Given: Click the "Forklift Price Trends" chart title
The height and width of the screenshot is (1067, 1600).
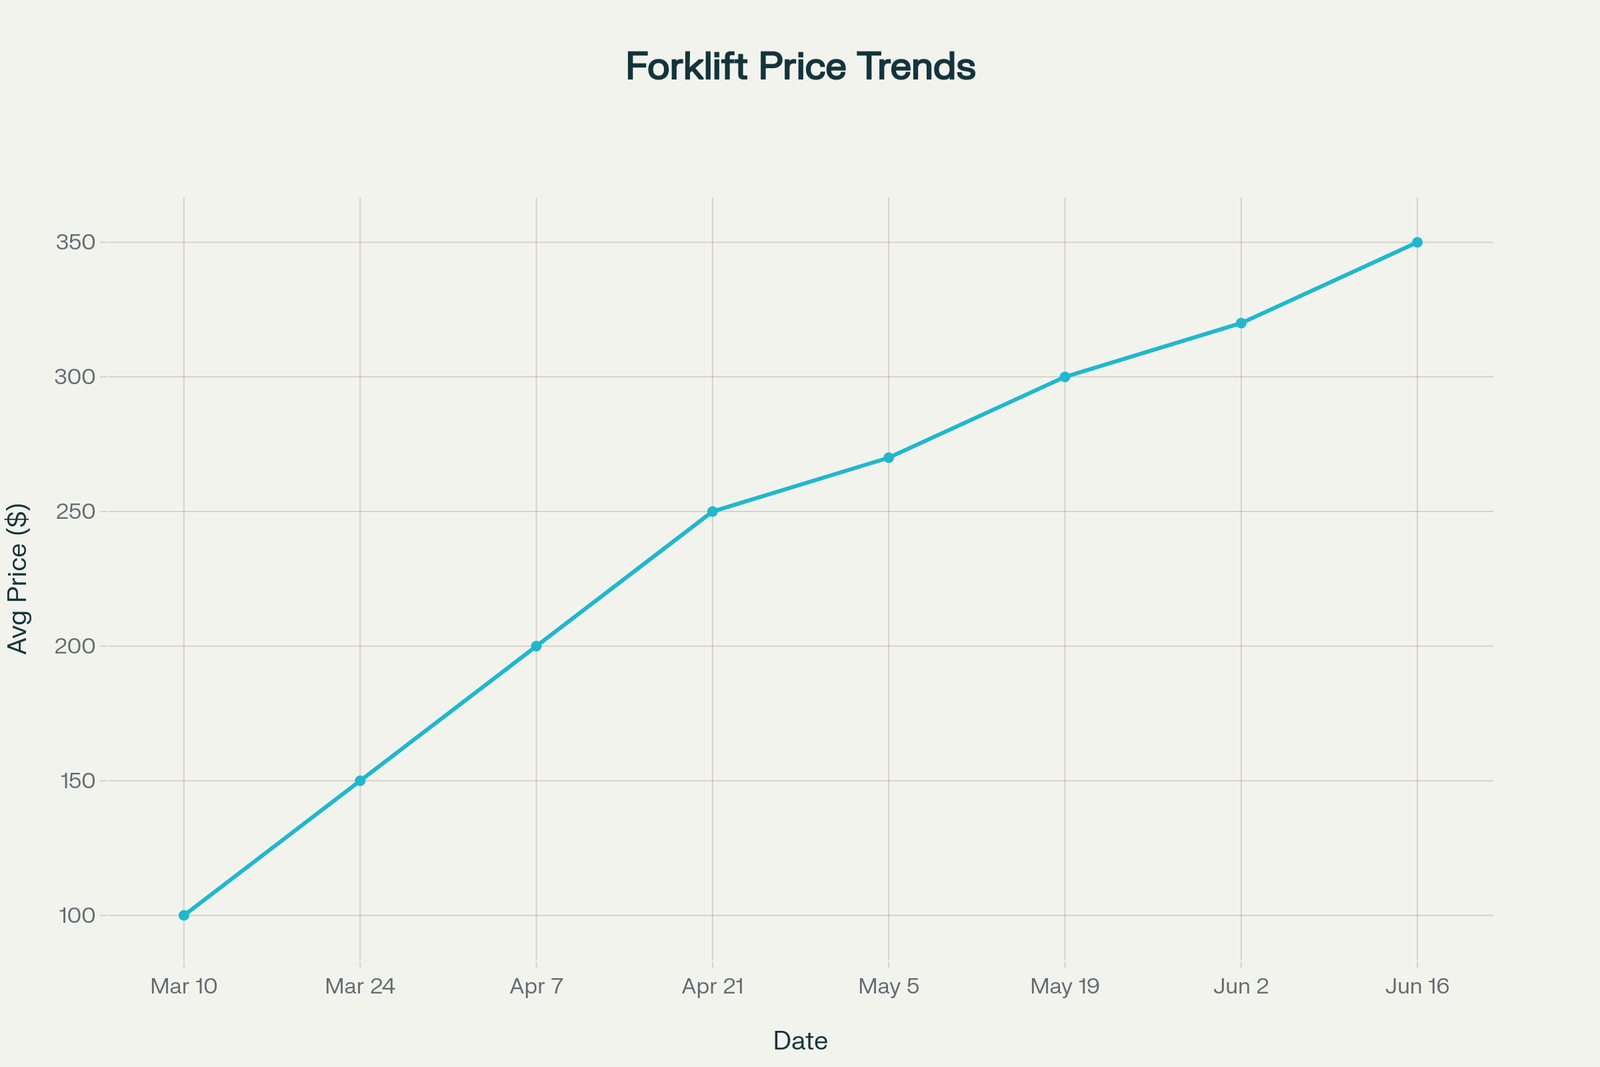Looking at the screenshot, I should [x=800, y=67].
